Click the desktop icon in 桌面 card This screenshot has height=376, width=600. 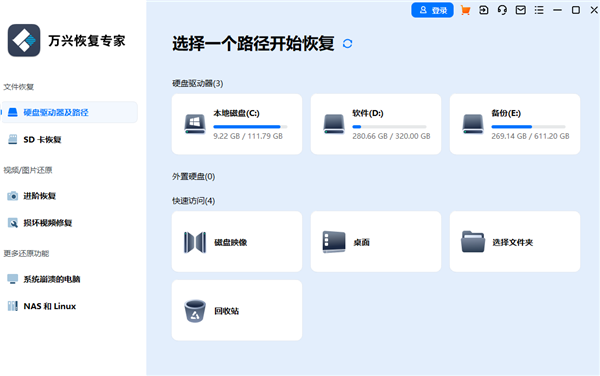click(x=334, y=242)
